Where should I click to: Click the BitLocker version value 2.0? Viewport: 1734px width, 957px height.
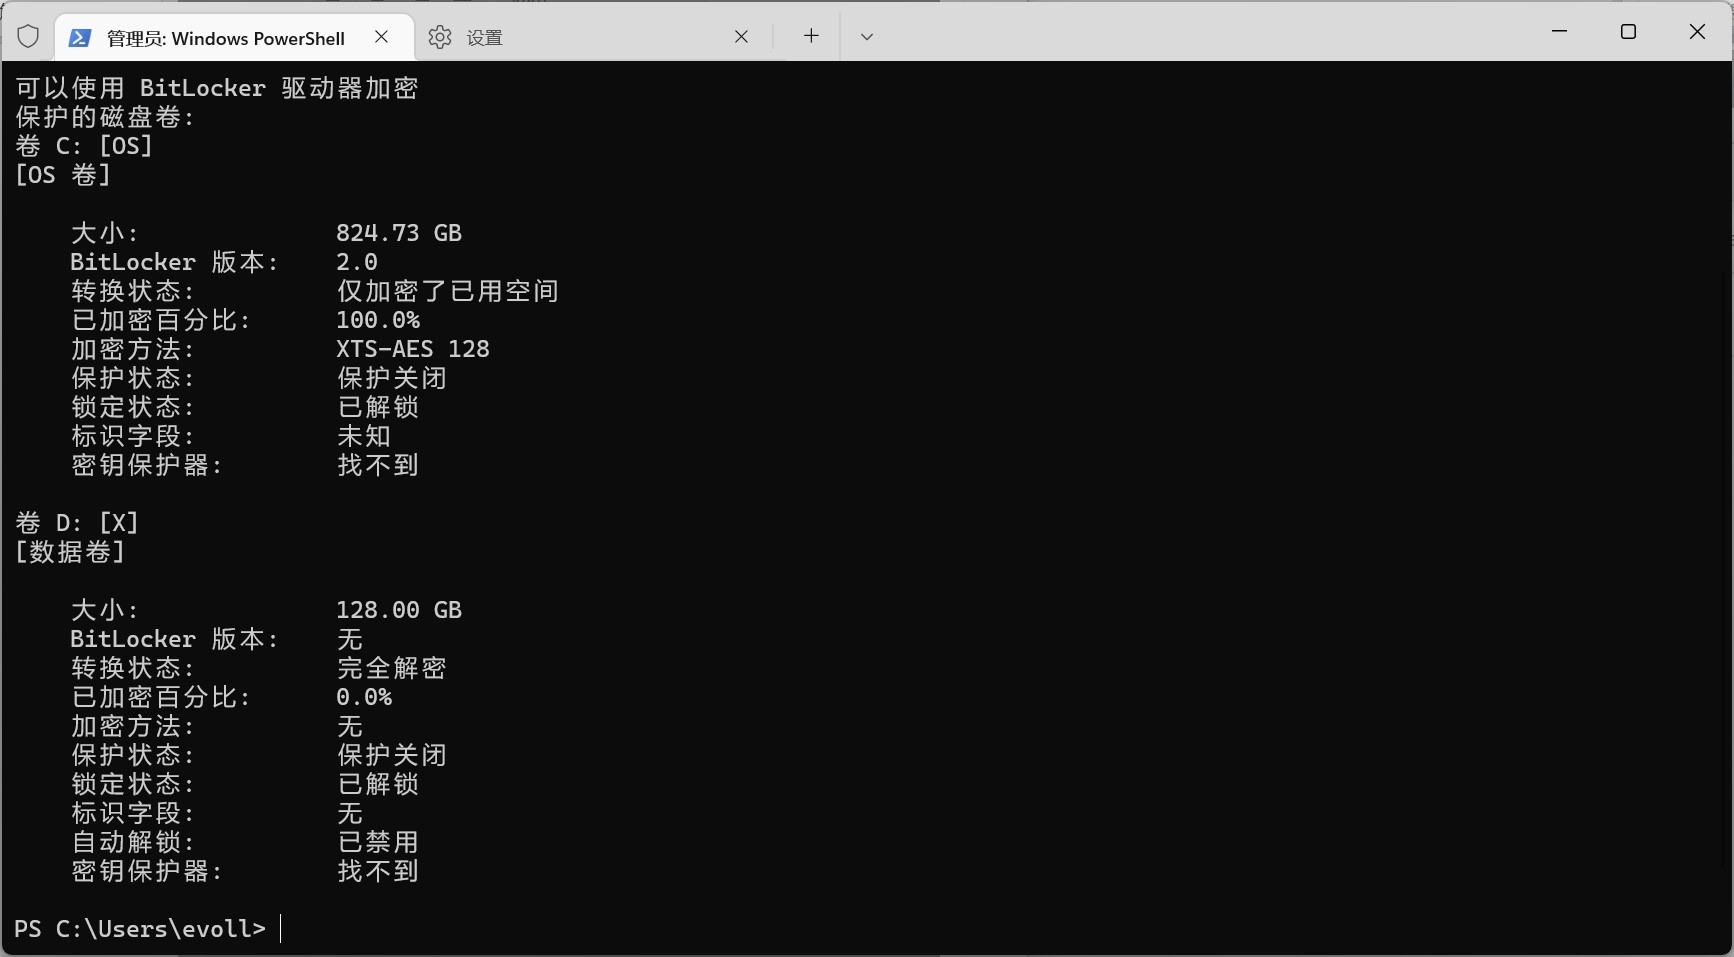click(357, 262)
